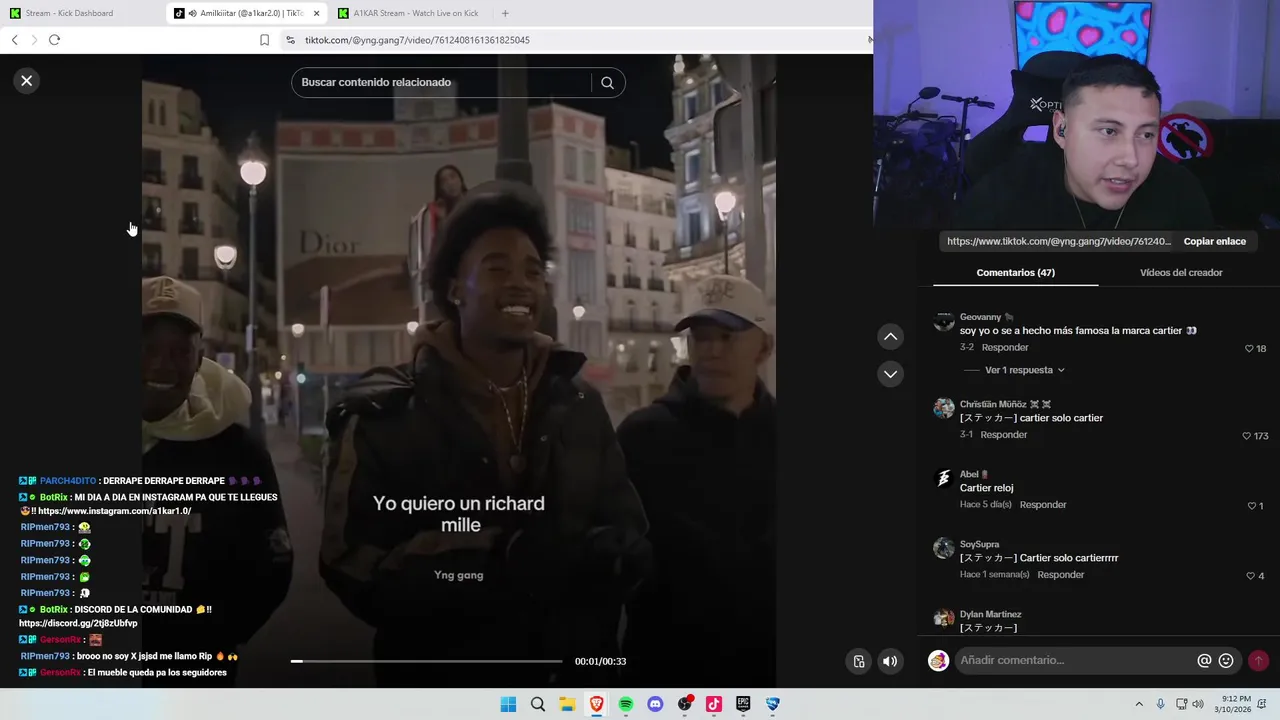Like Geovanny's comment heart
The image size is (1280, 720).
(1249, 349)
